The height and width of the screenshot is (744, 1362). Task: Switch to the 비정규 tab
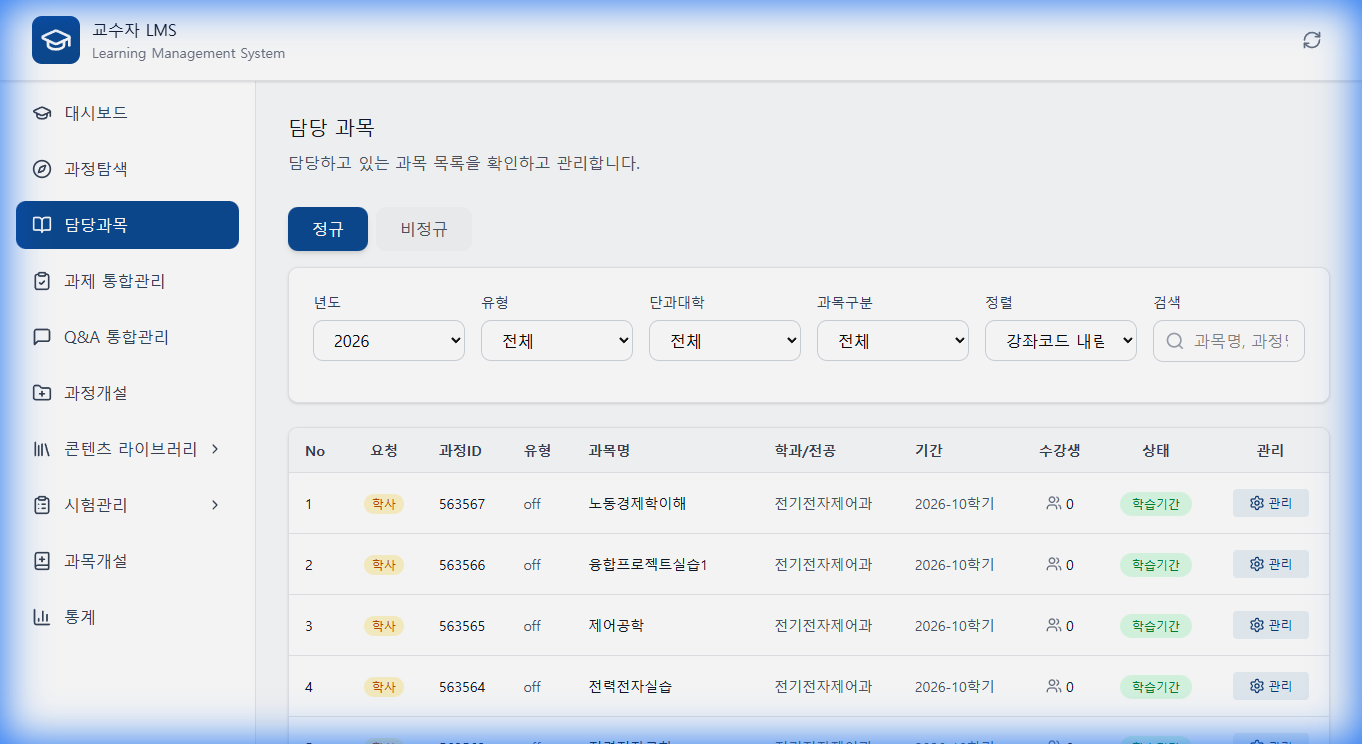pyautogui.click(x=423, y=228)
